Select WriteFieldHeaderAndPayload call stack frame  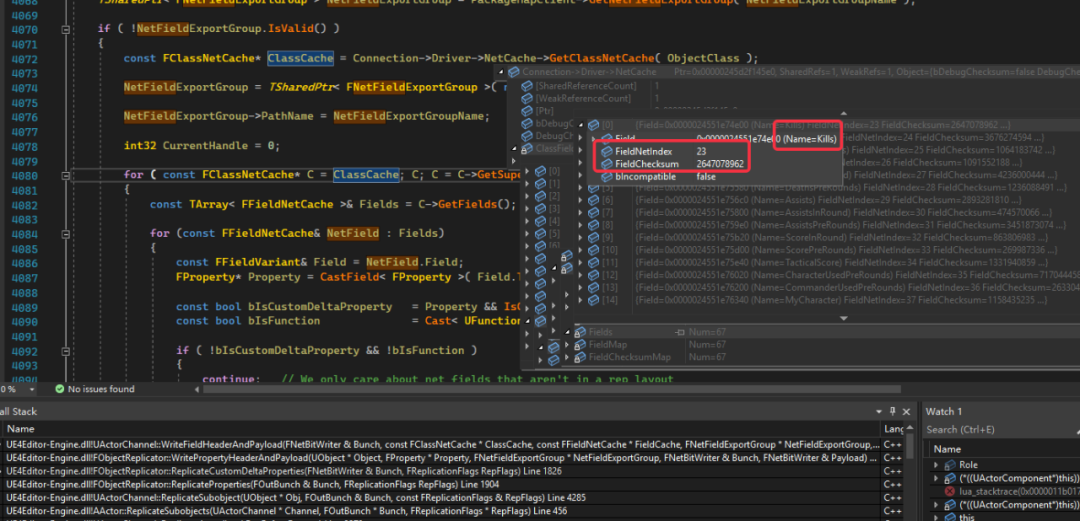click(441, 444)
